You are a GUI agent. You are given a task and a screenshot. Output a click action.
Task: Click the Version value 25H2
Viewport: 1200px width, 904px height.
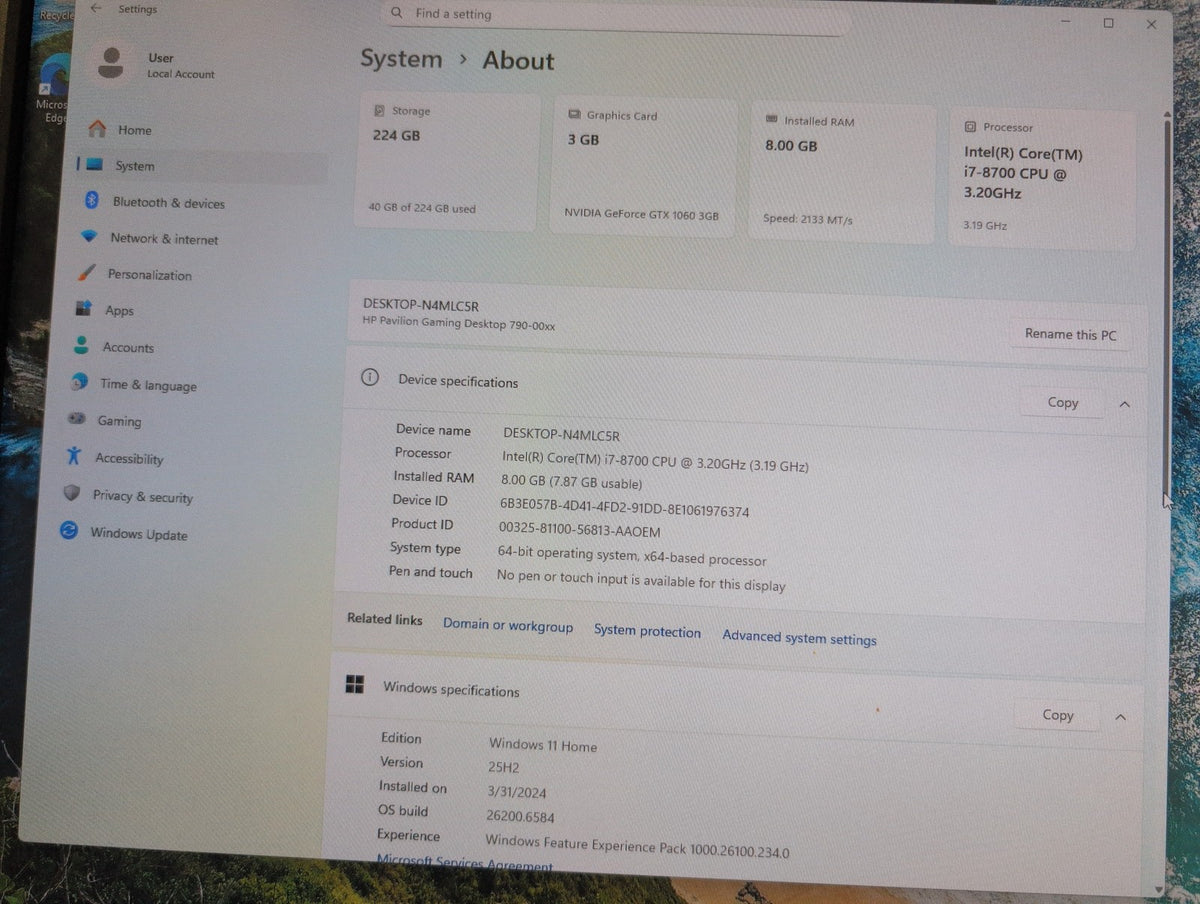[504, 767]
